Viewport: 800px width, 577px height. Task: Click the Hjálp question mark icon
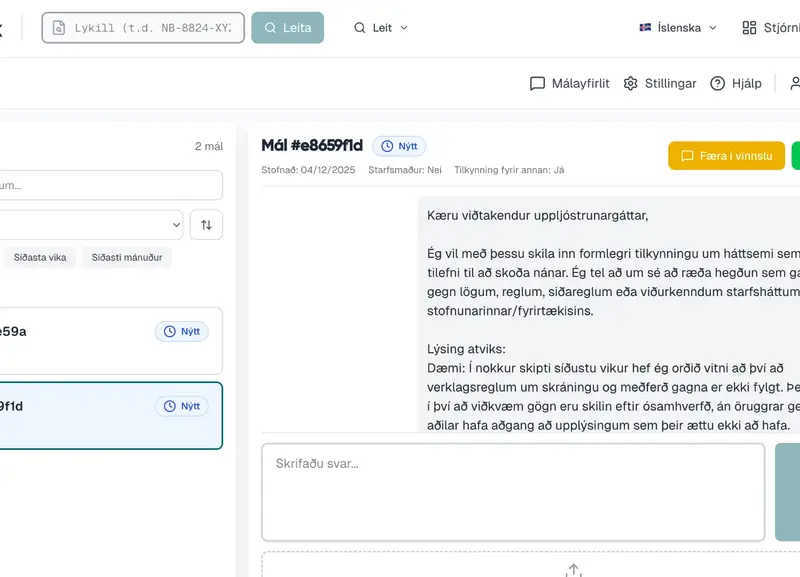(717, 83)
